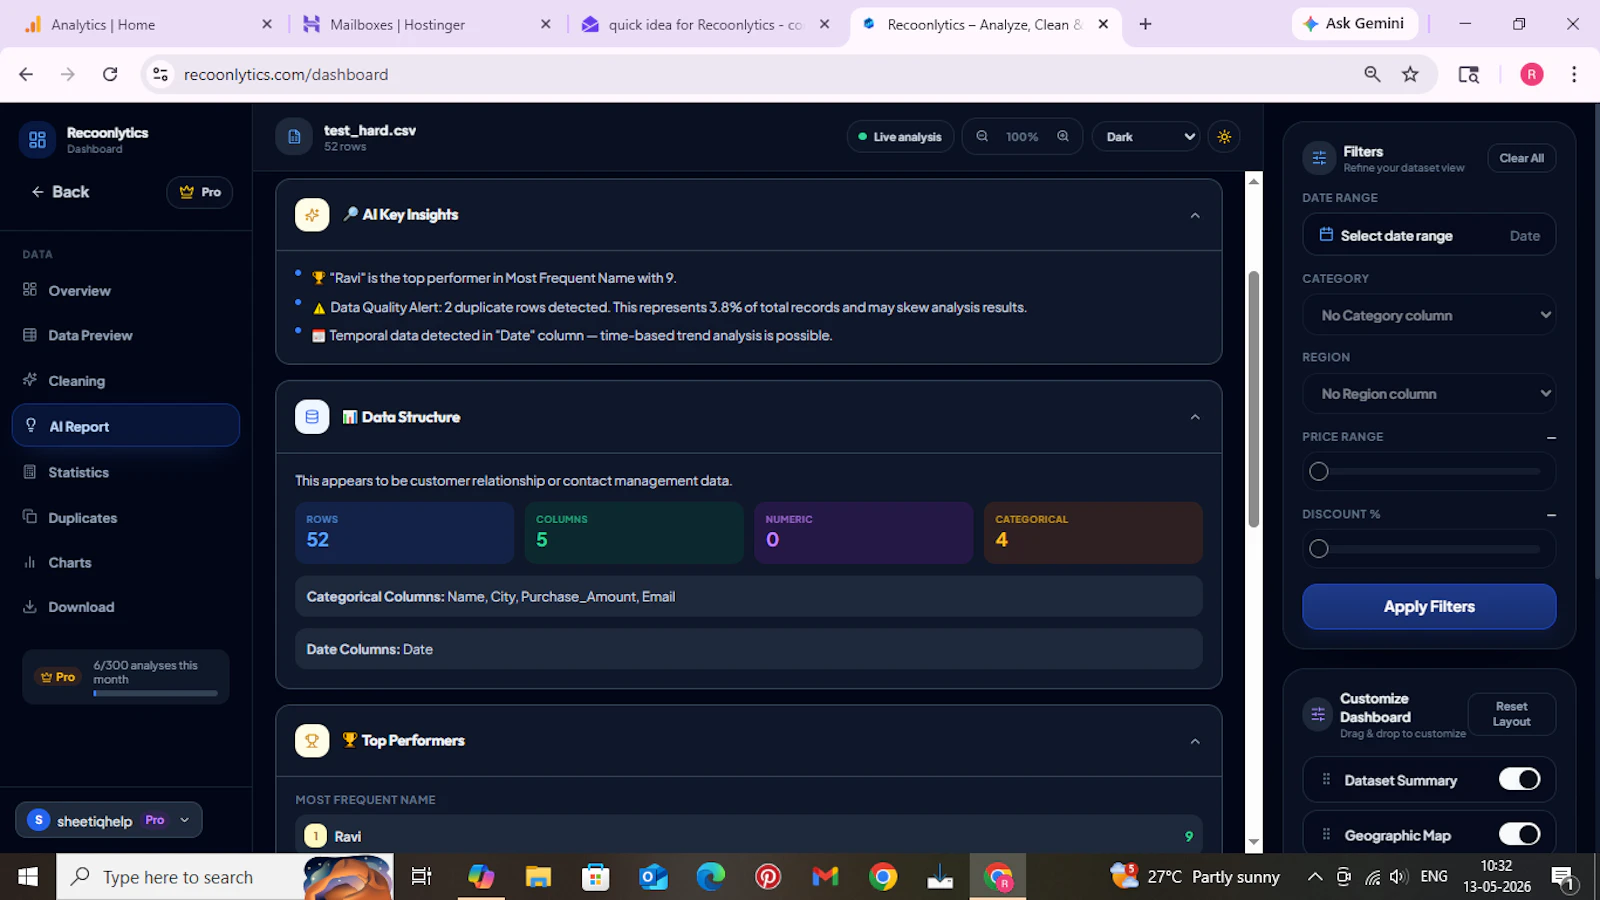This screenshot has height=900, width=1600.
Task: Click the Apply Filters button
Action: 1429,607
